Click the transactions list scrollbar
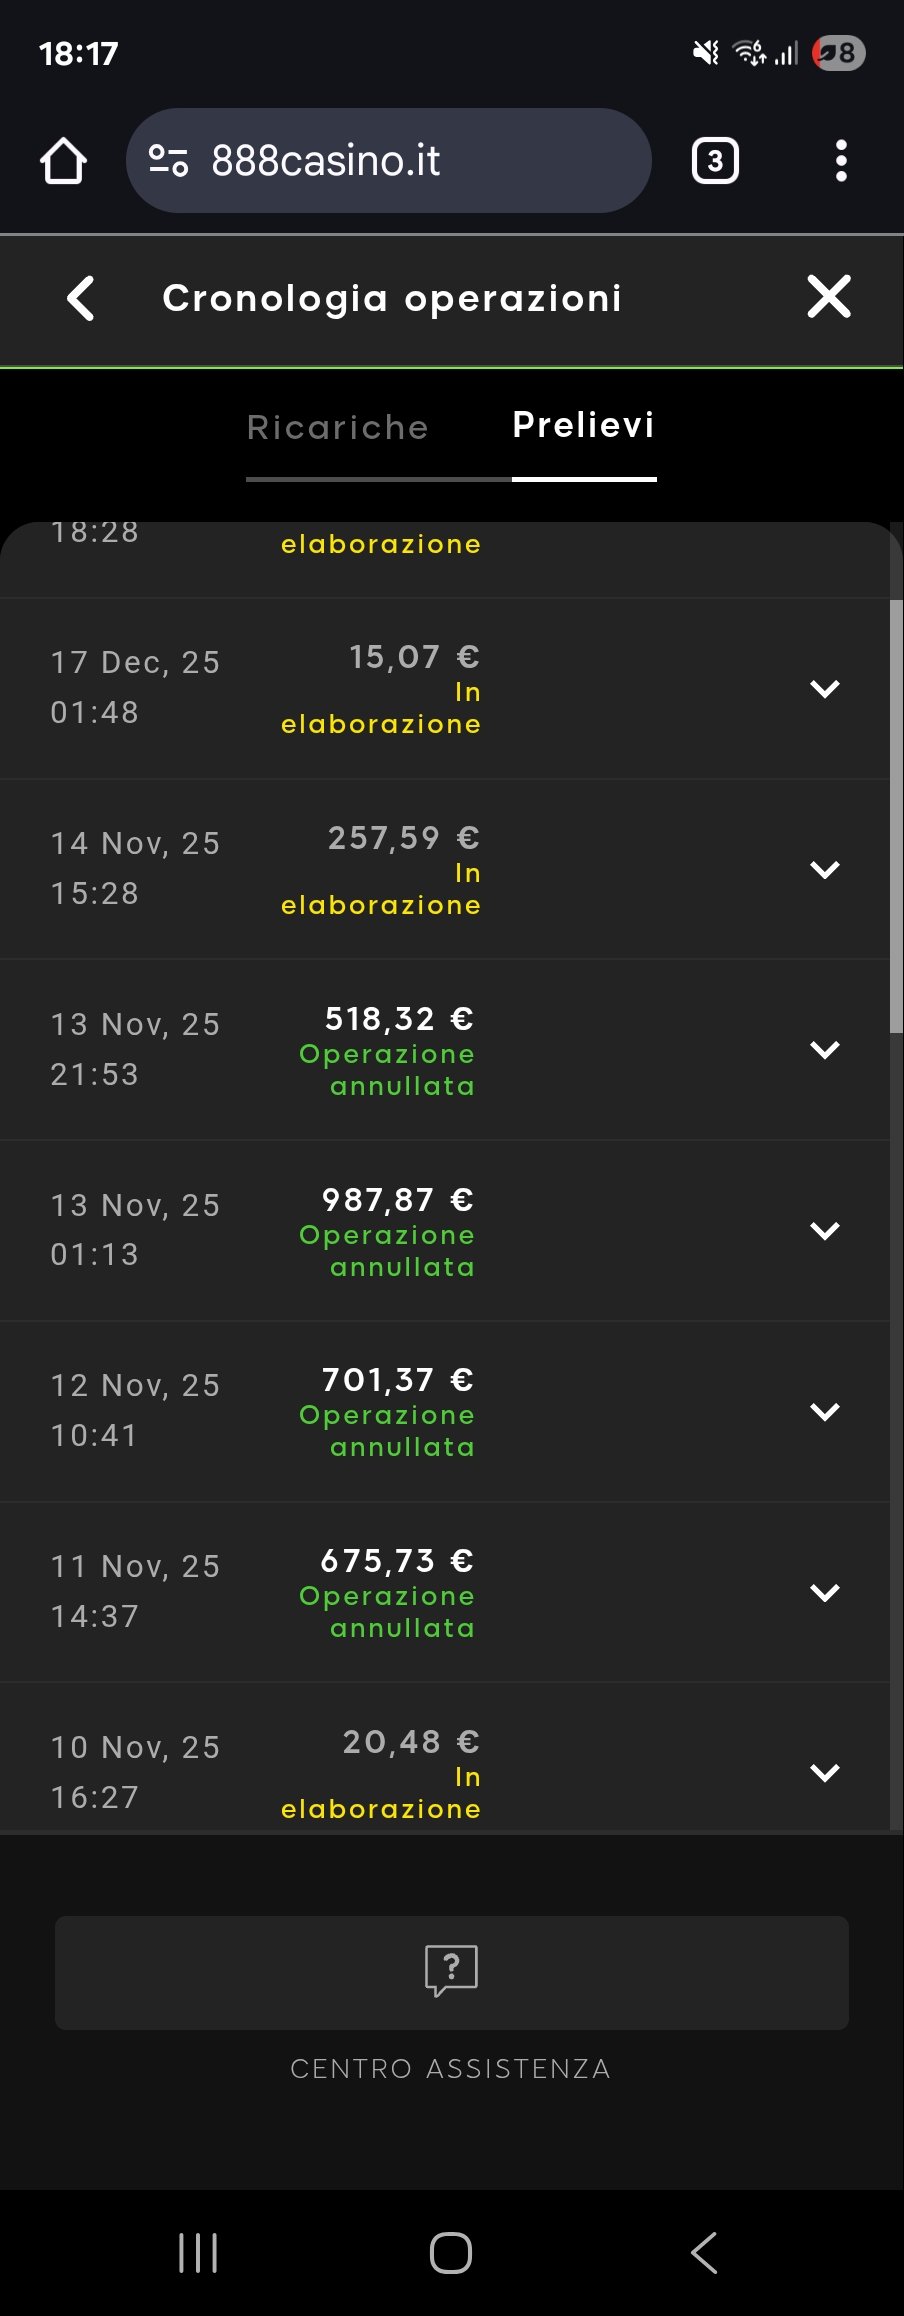The image size is (904, 2316). click(896, 815)
